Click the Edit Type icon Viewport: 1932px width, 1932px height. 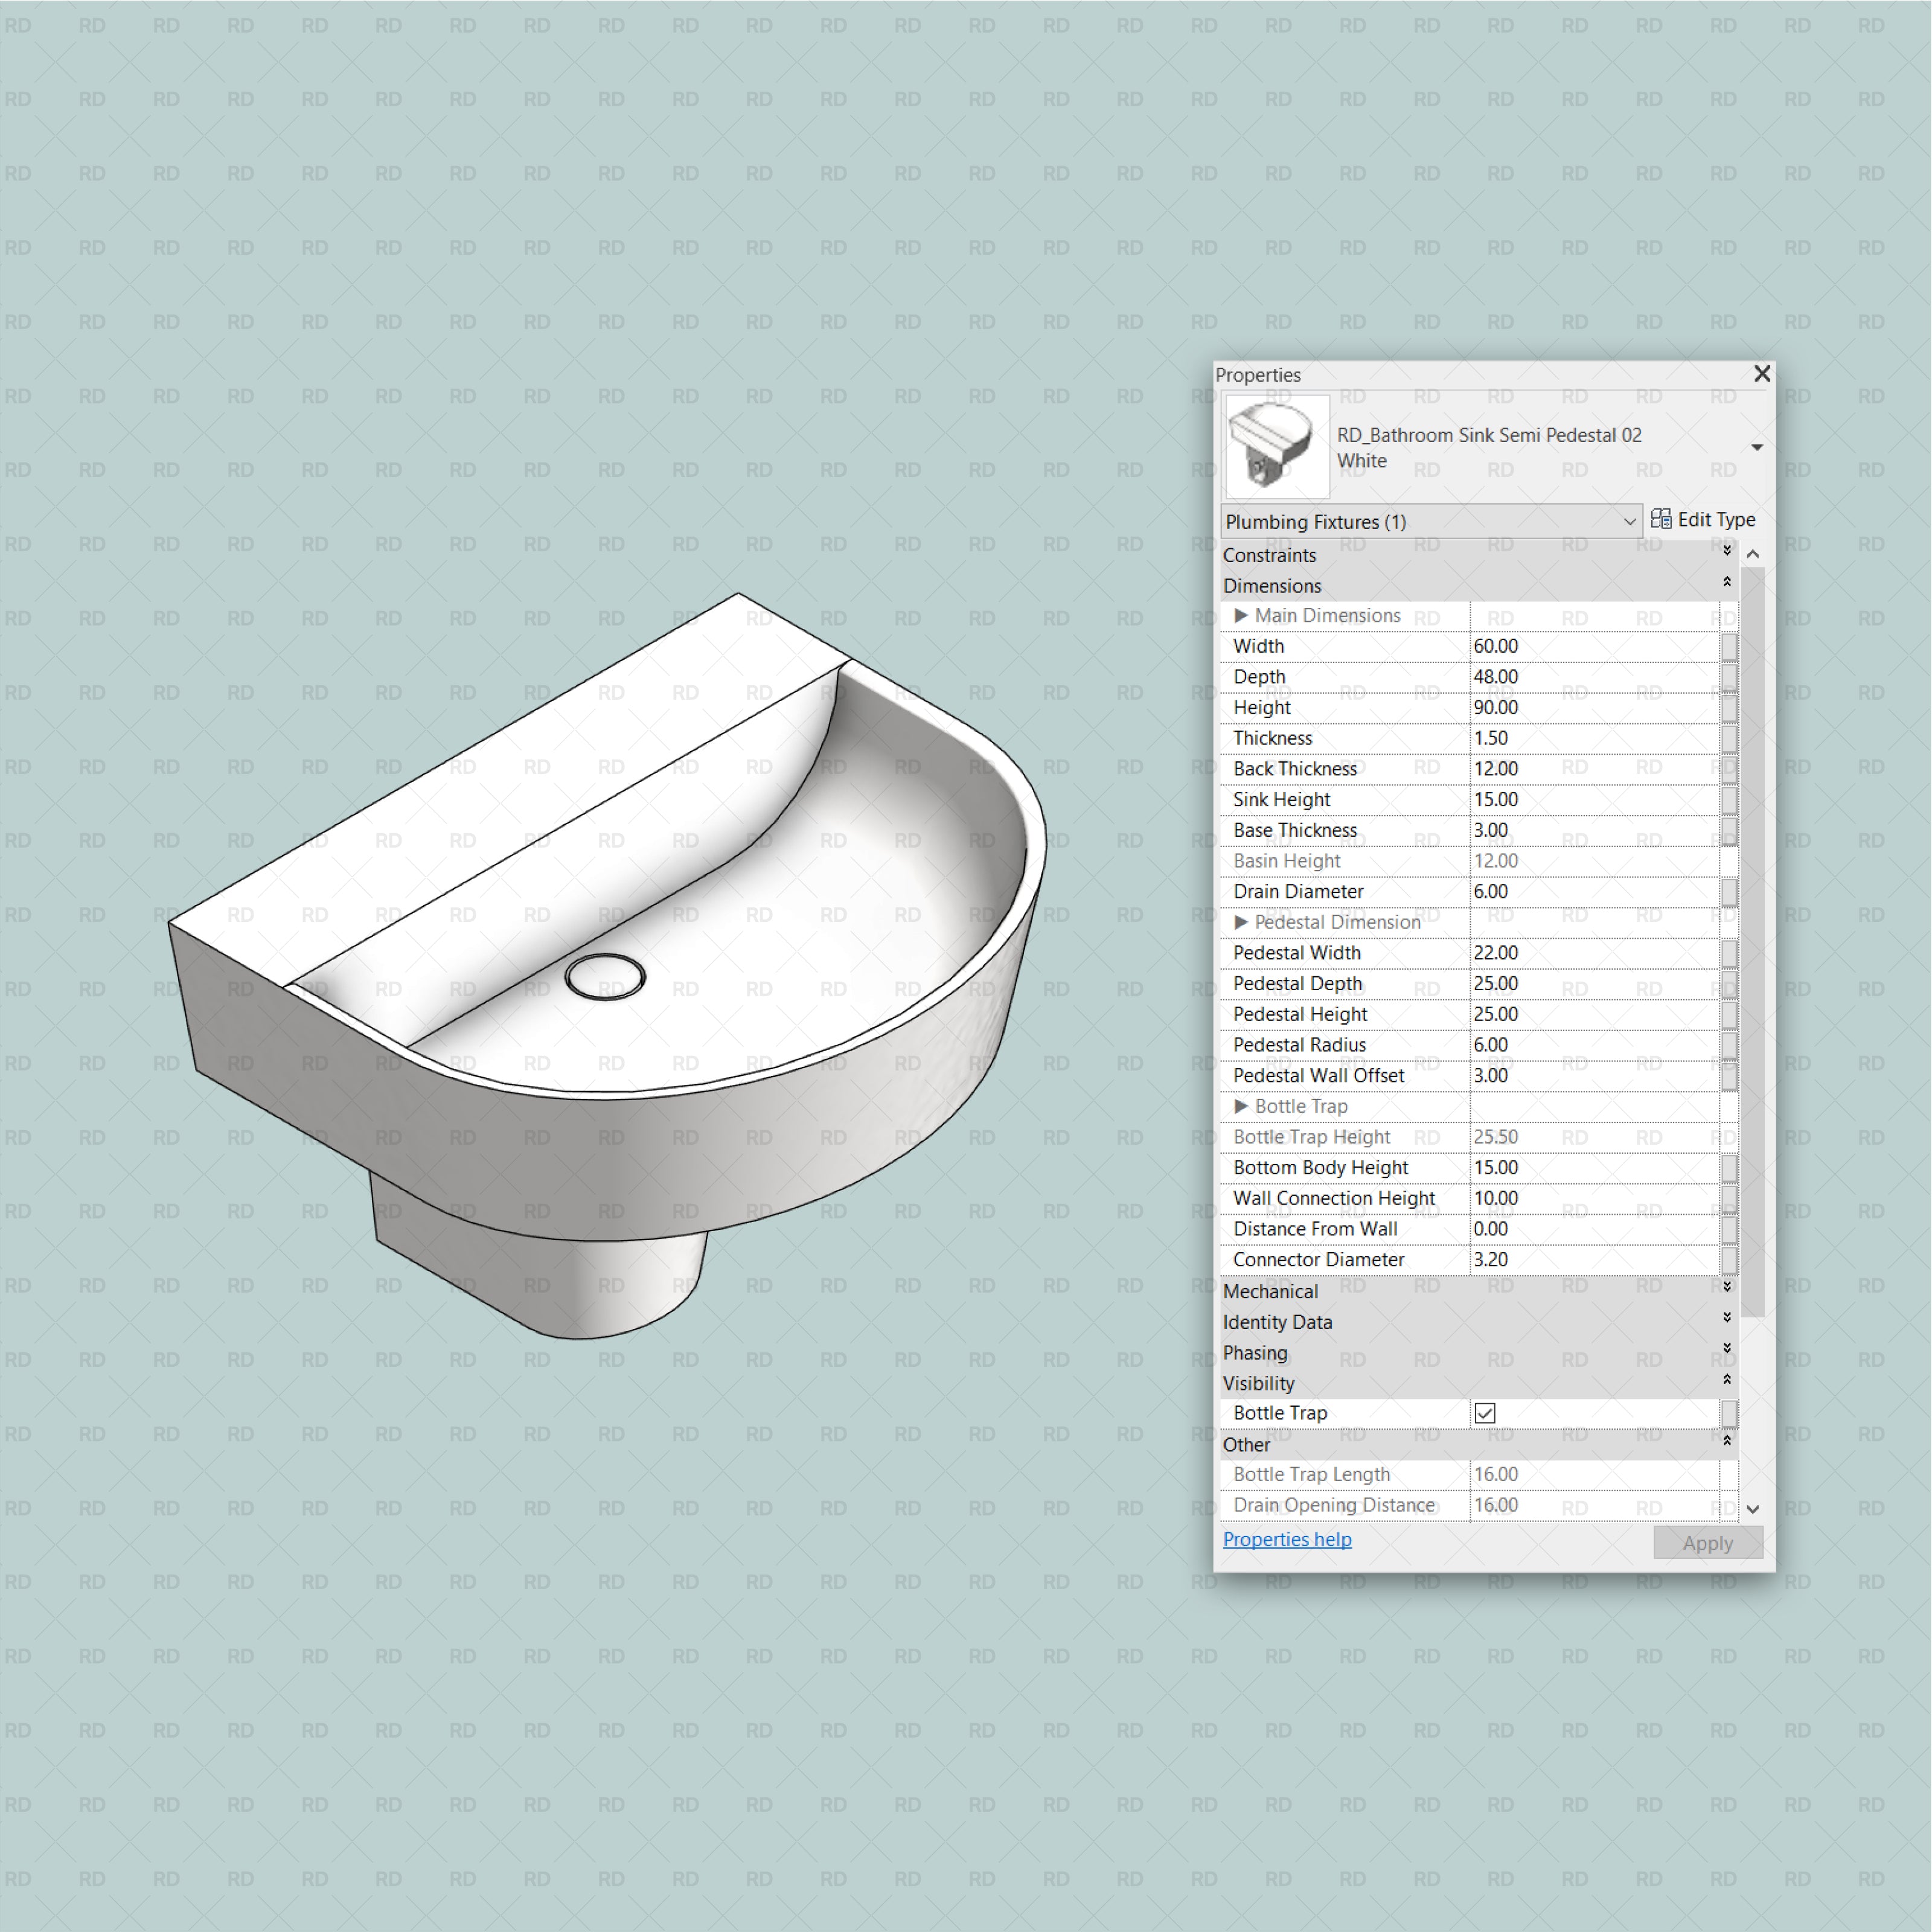pos(1661,520)
